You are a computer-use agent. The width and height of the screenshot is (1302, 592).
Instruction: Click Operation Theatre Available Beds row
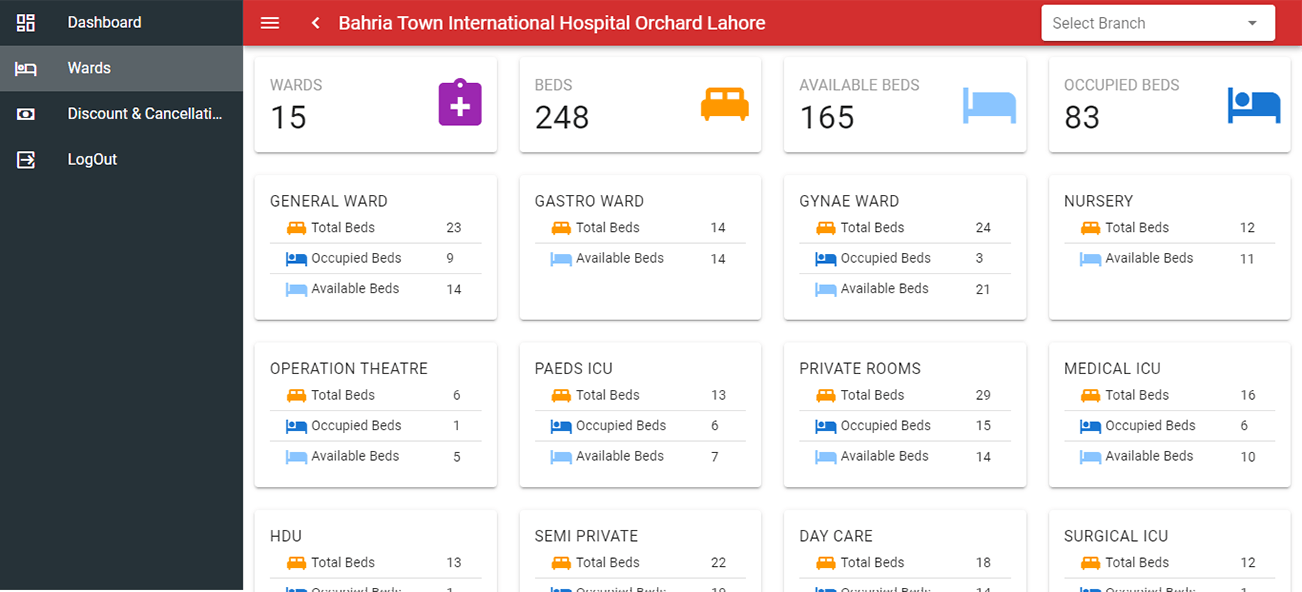(x=376, y=456)
